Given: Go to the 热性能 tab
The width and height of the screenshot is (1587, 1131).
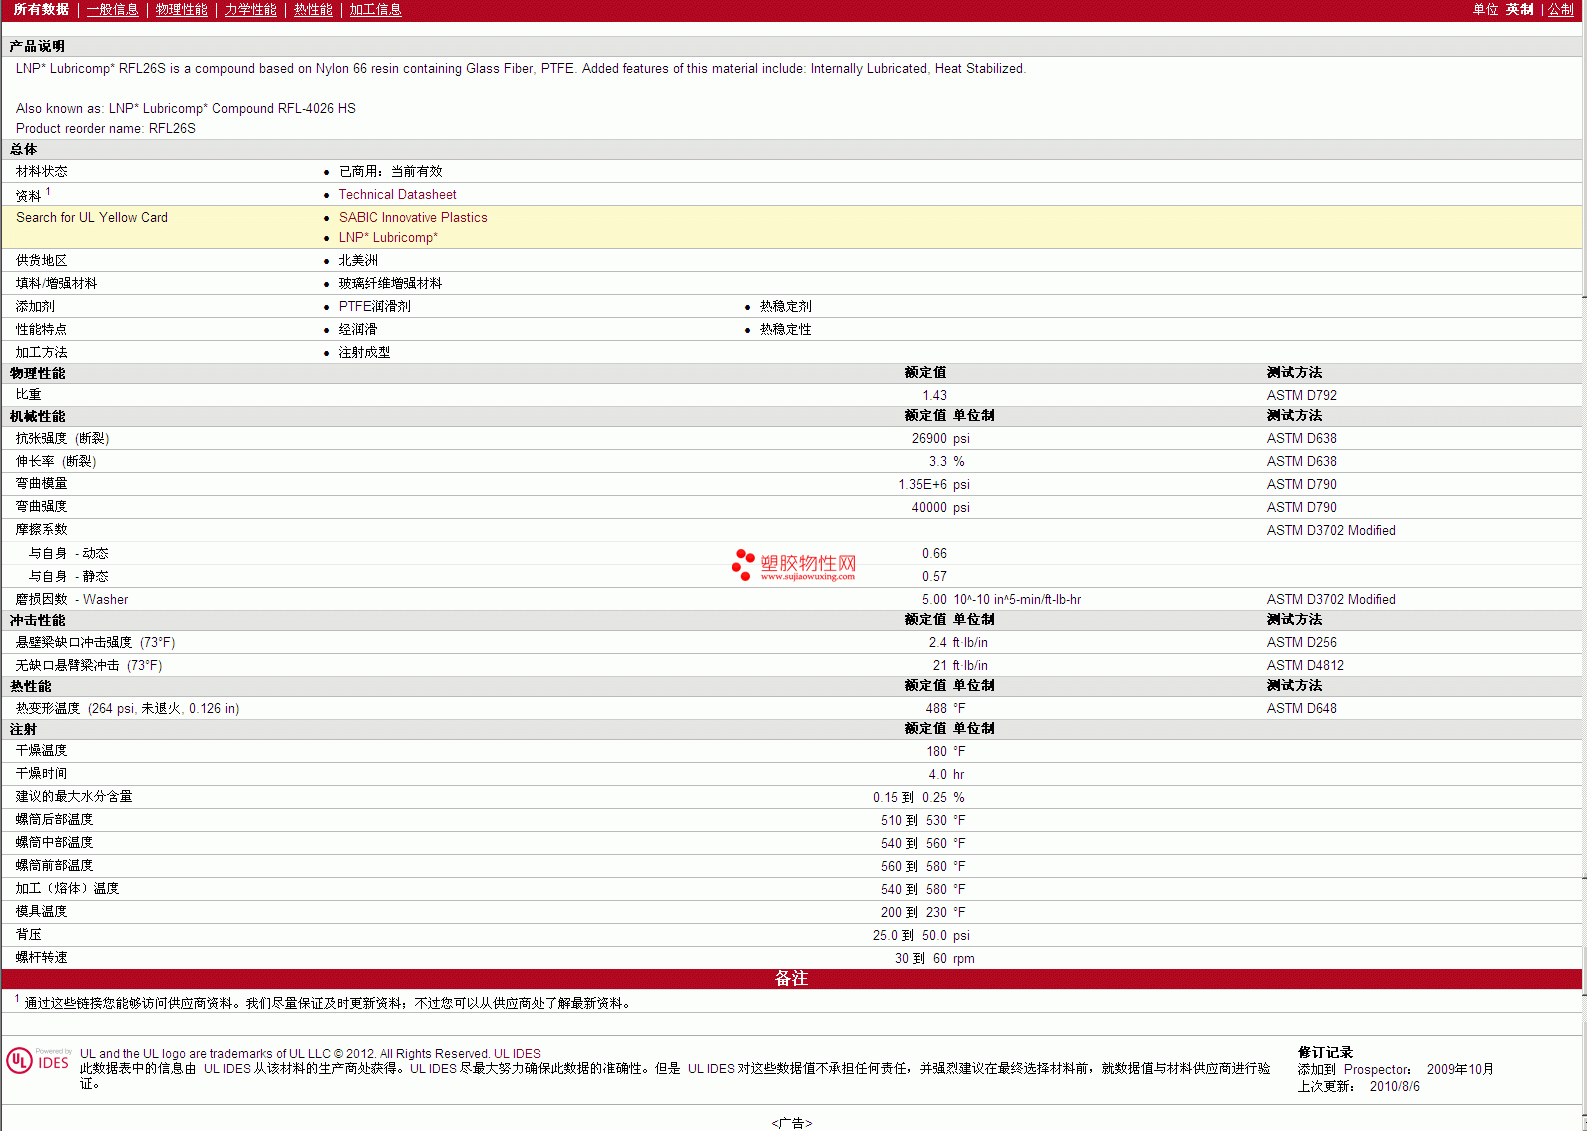Looking at the screenshot, I should coord(313,9).
